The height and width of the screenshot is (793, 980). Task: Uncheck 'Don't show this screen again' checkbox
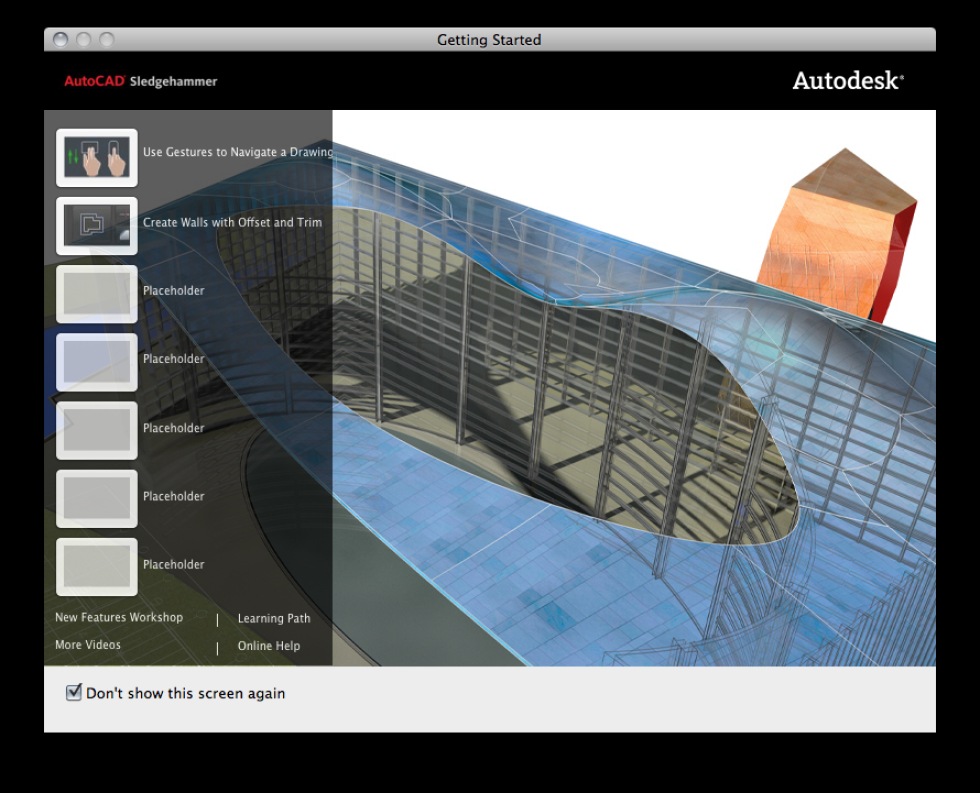coord(73,692)
